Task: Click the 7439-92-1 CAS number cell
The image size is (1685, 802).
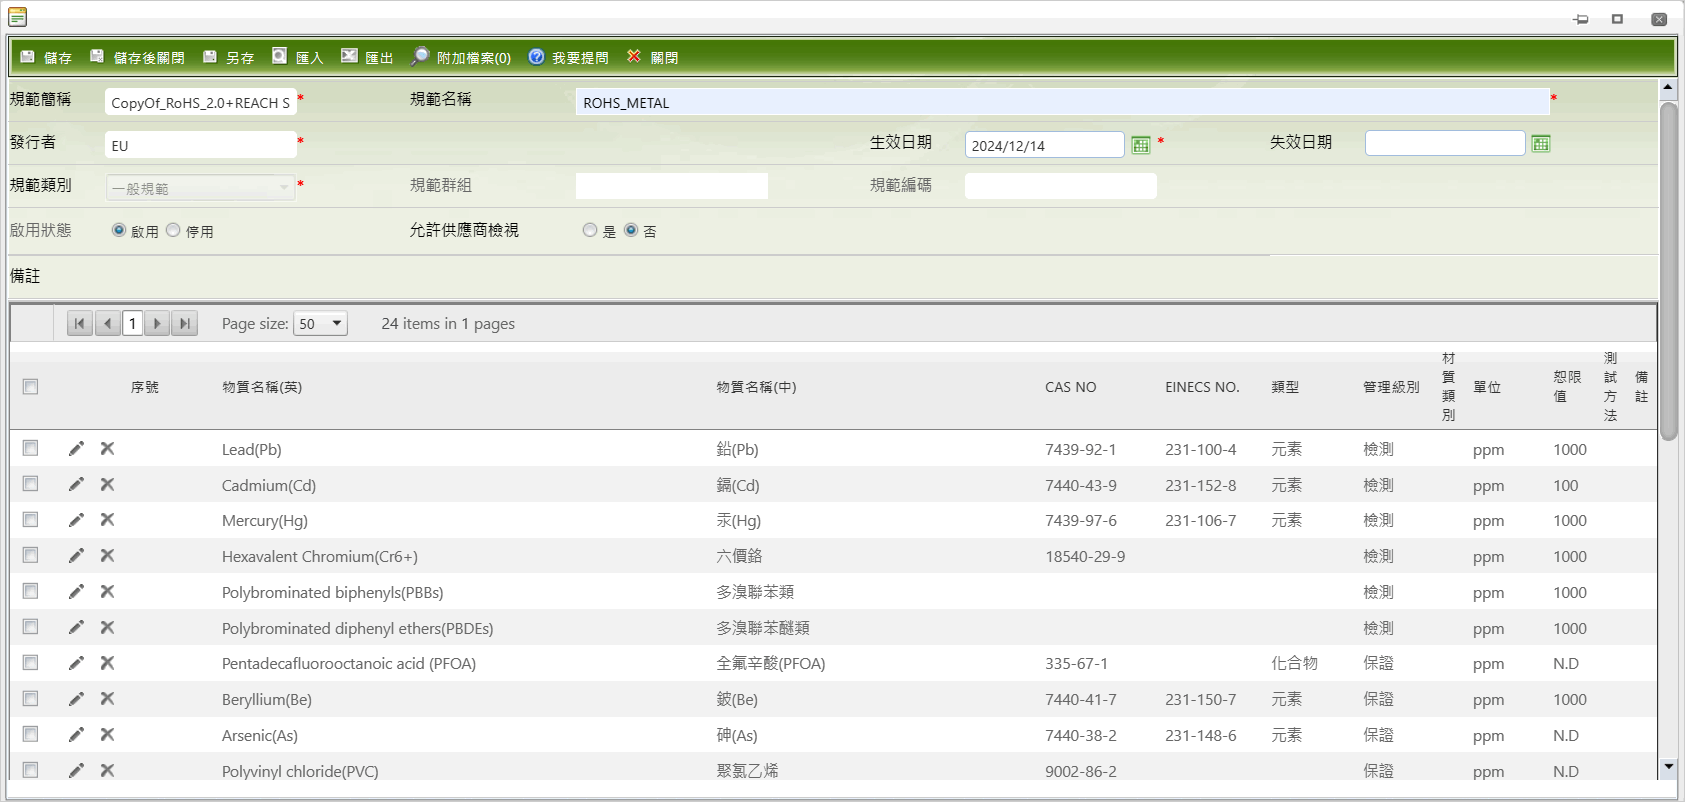Action: [1081, 449]
